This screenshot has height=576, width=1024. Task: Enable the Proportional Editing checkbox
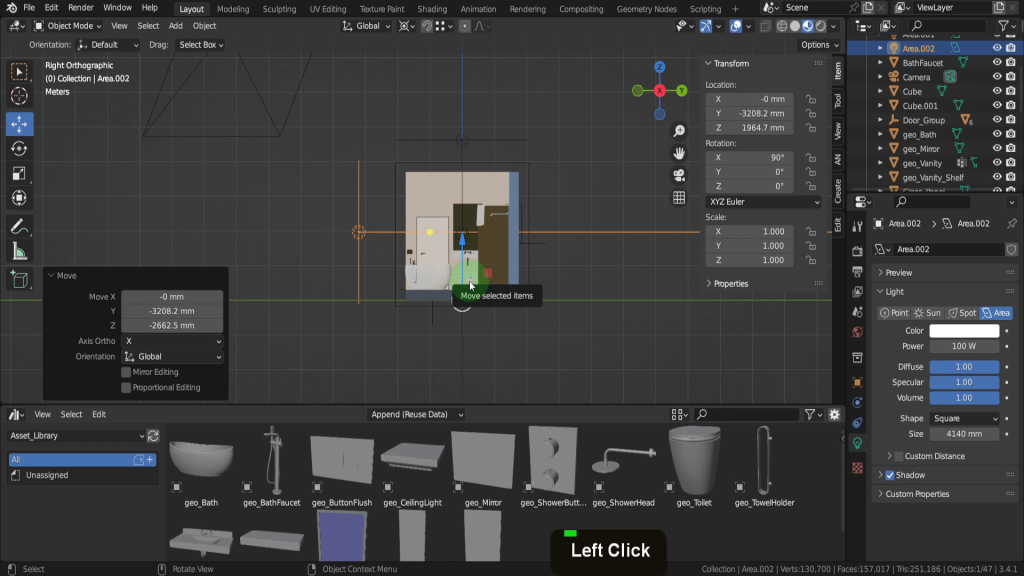(126, 387)
